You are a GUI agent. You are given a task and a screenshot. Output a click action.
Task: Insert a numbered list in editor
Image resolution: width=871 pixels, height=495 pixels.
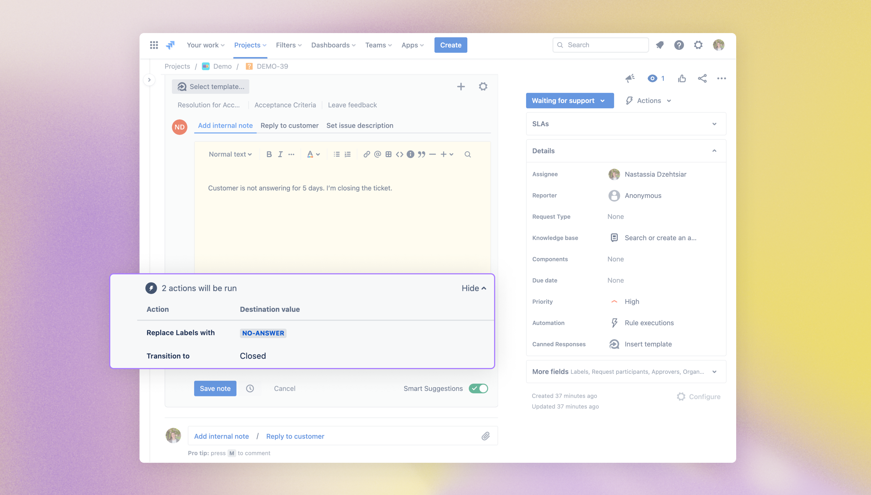[348, 154]
